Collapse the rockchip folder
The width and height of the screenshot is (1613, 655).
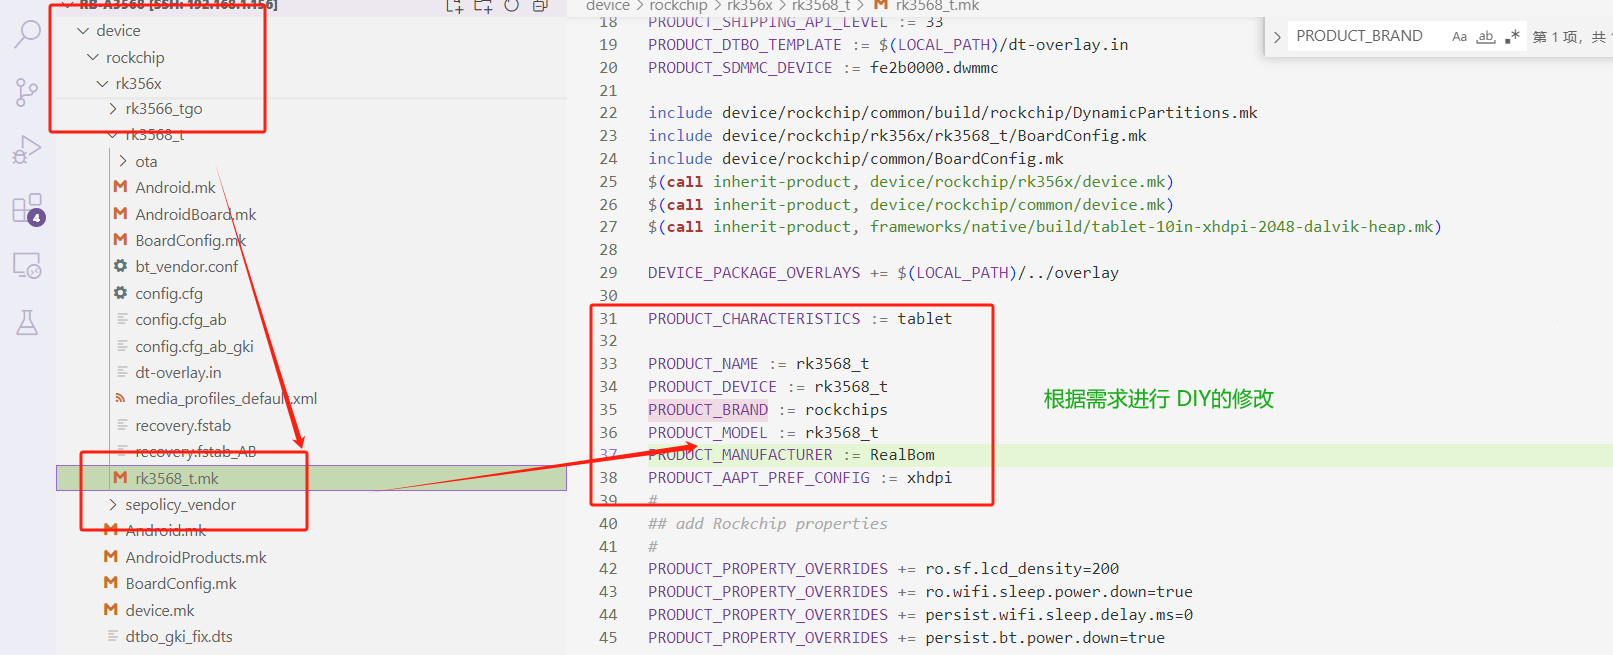(93, 57)
